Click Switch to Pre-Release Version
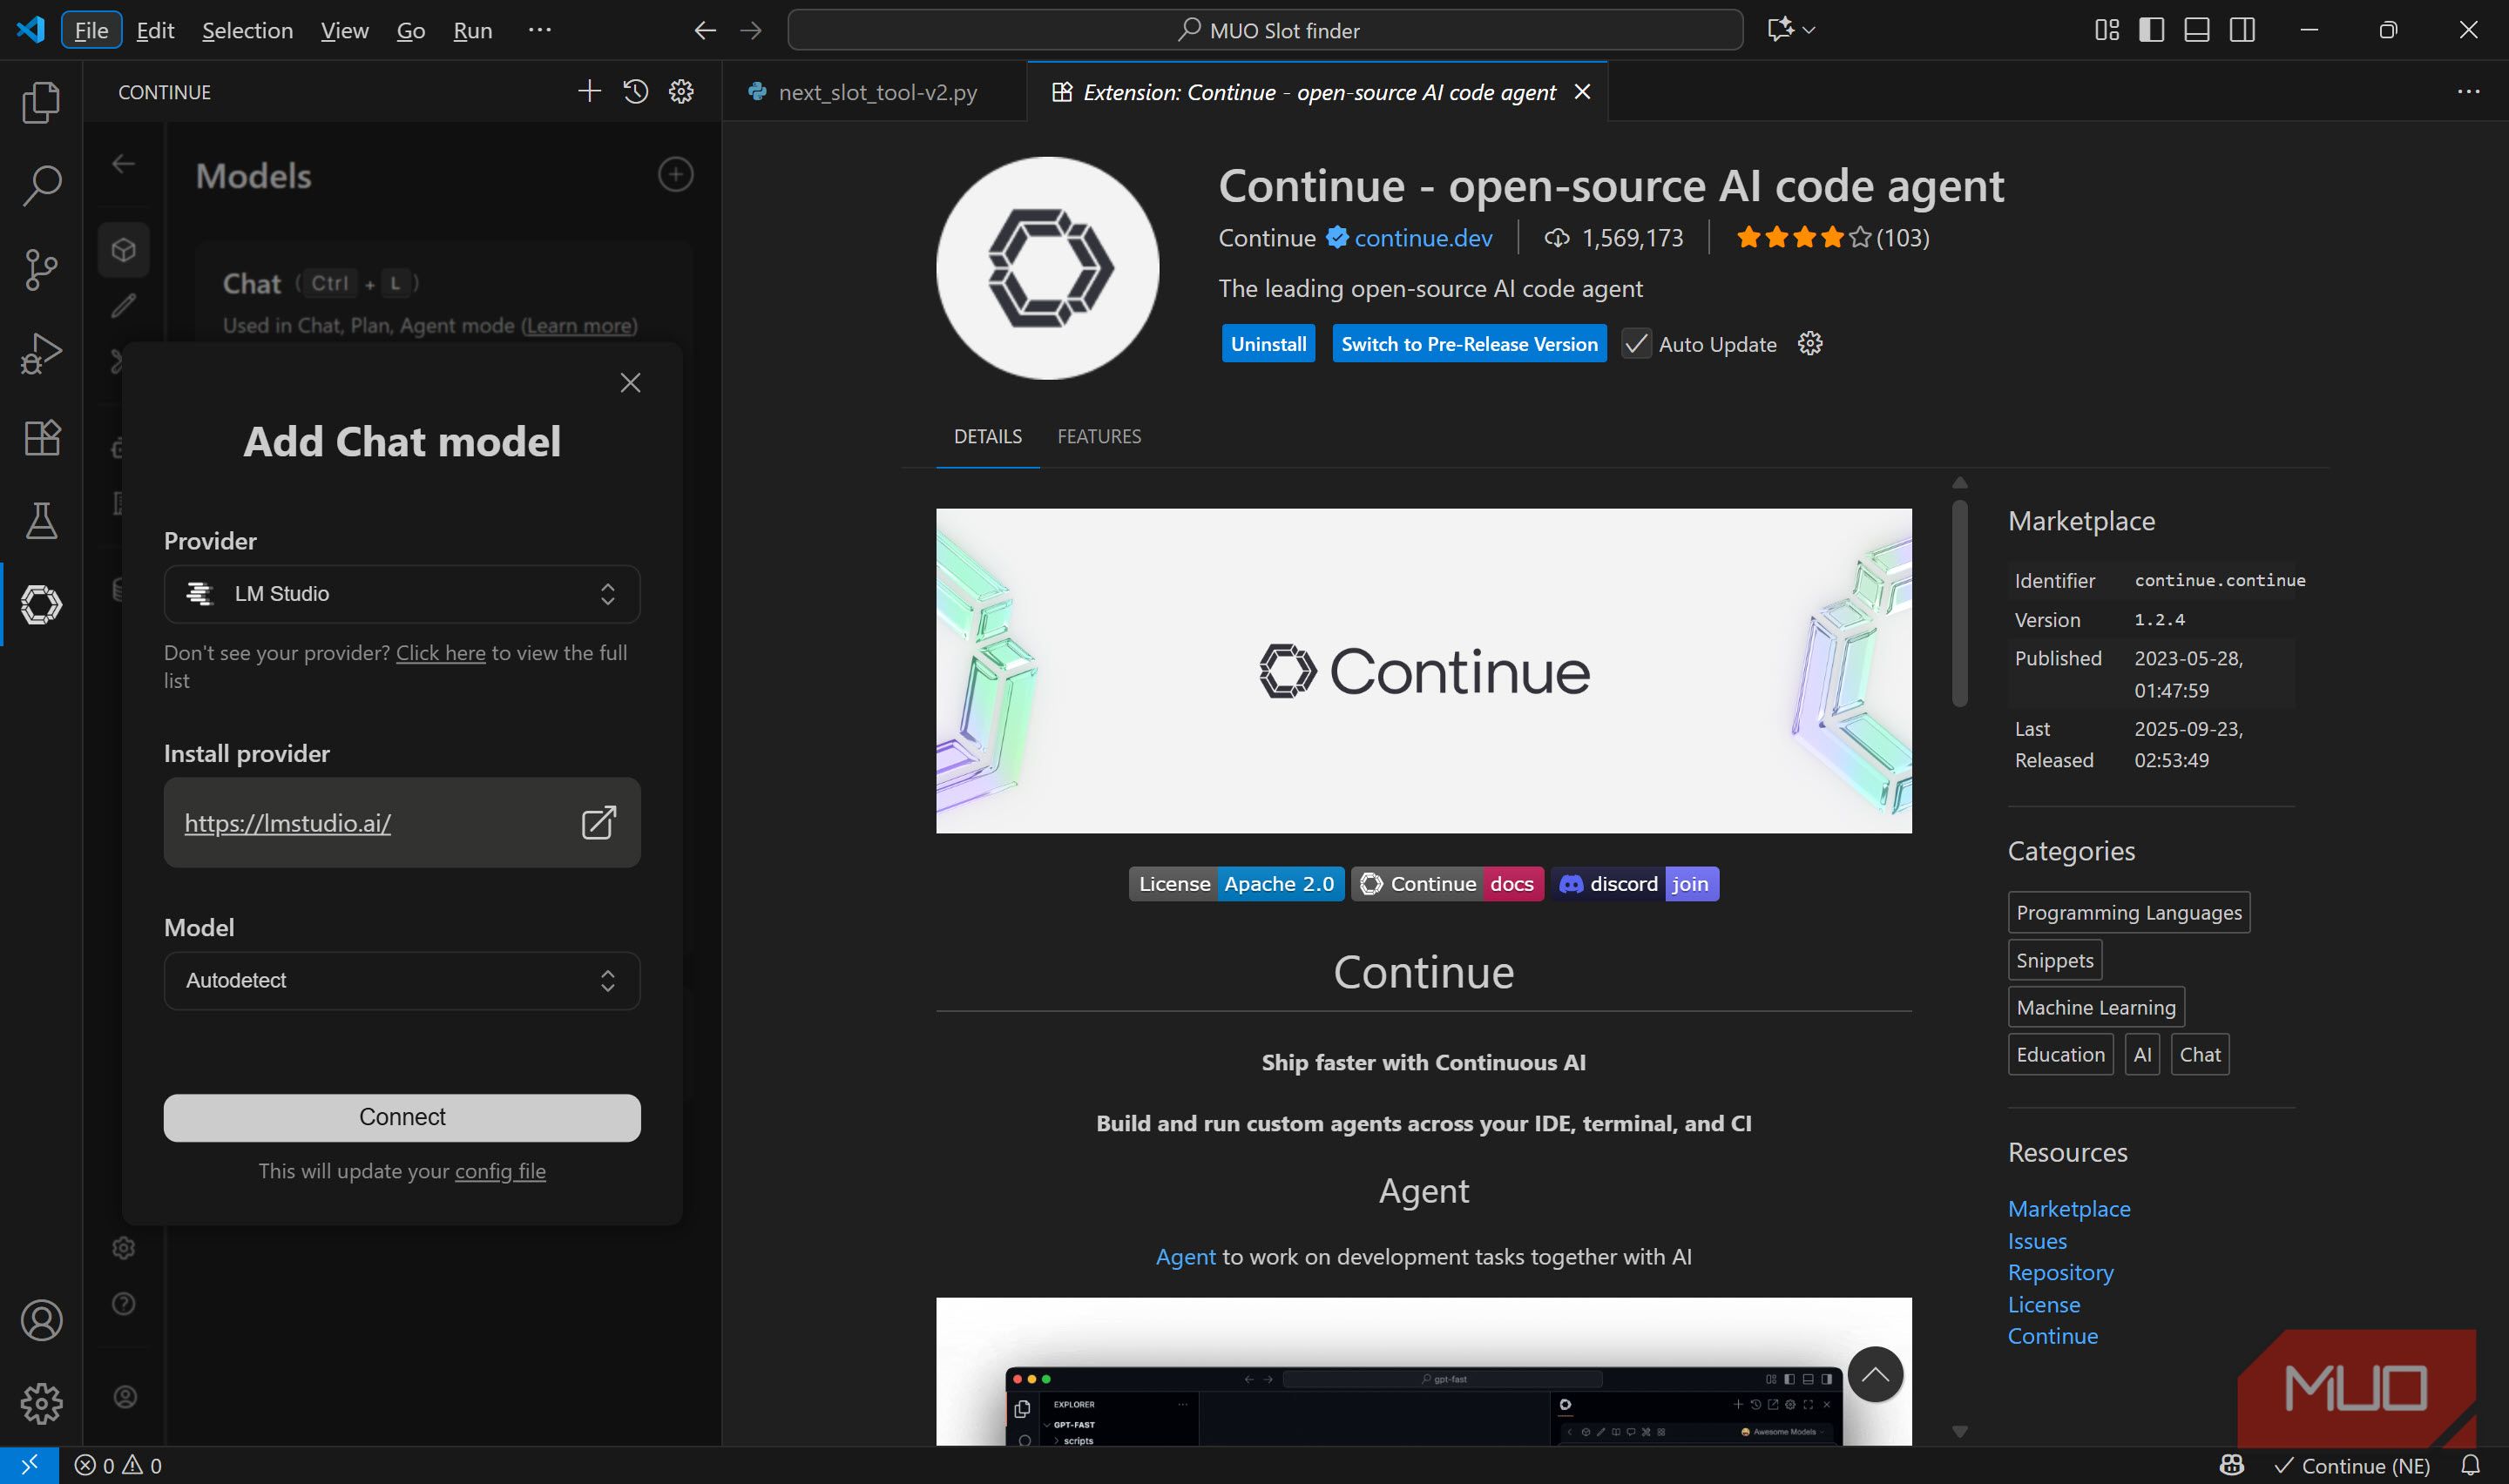The width and height of the screenshot is (2509, 1484). point(1469,344)
